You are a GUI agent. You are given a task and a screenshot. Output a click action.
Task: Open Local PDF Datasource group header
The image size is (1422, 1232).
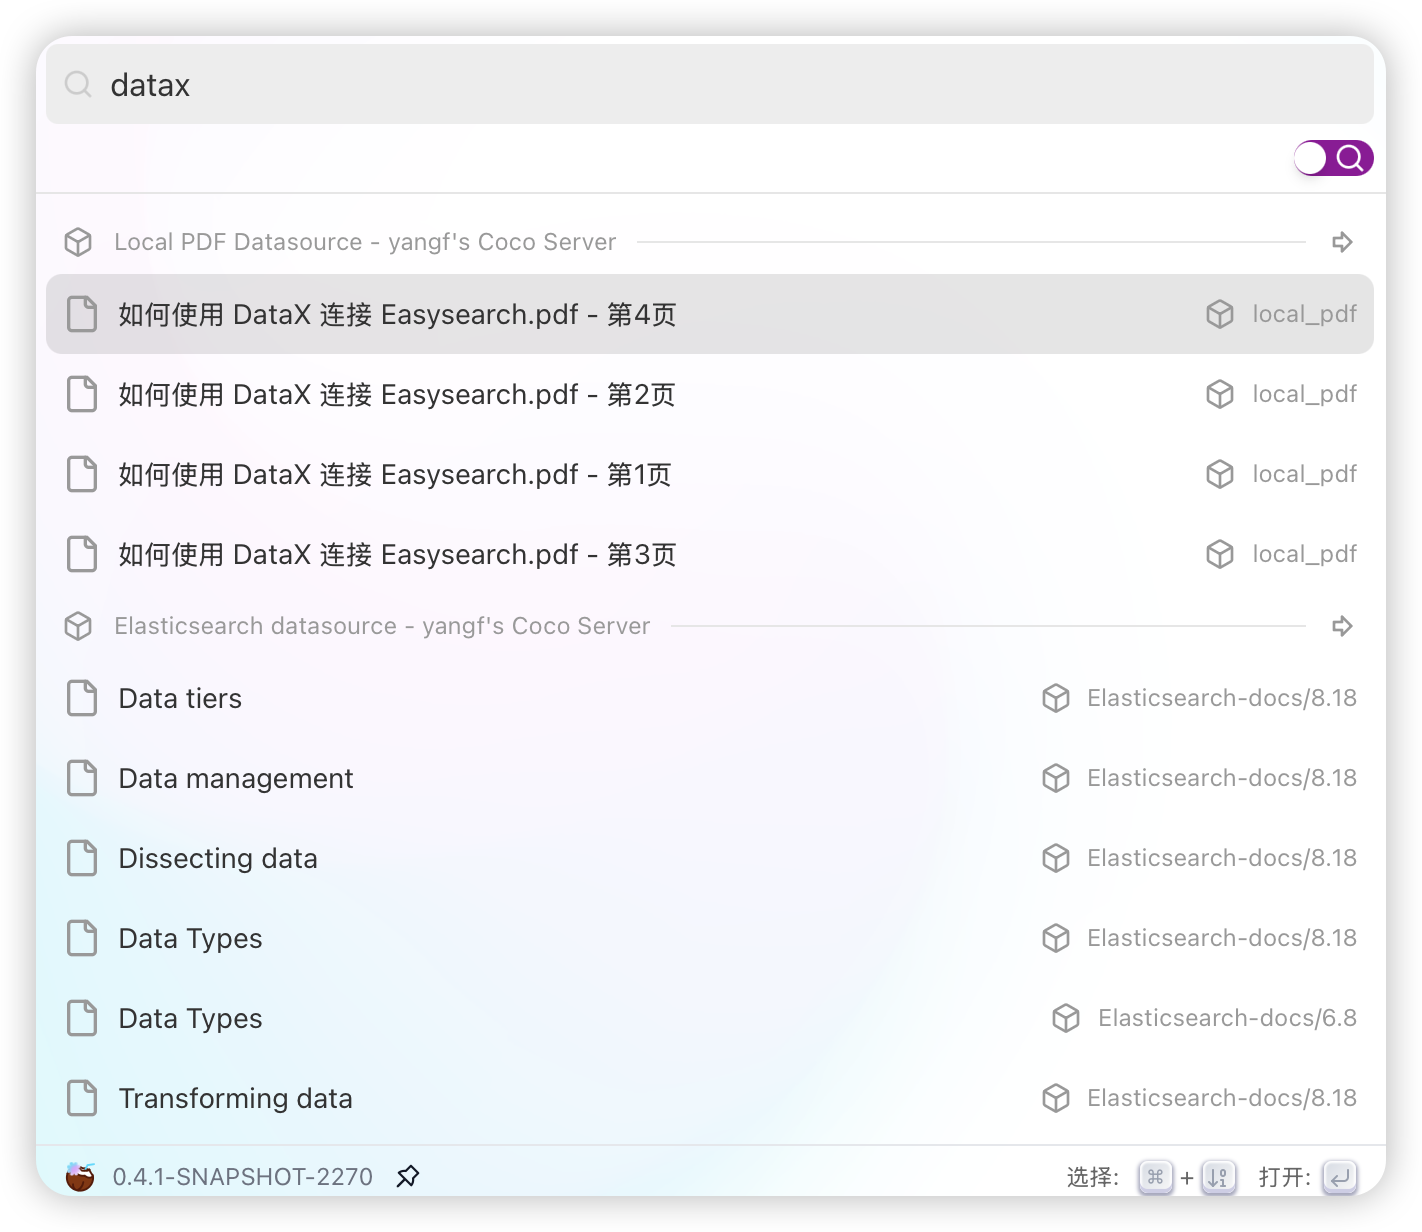pos(365,242)
